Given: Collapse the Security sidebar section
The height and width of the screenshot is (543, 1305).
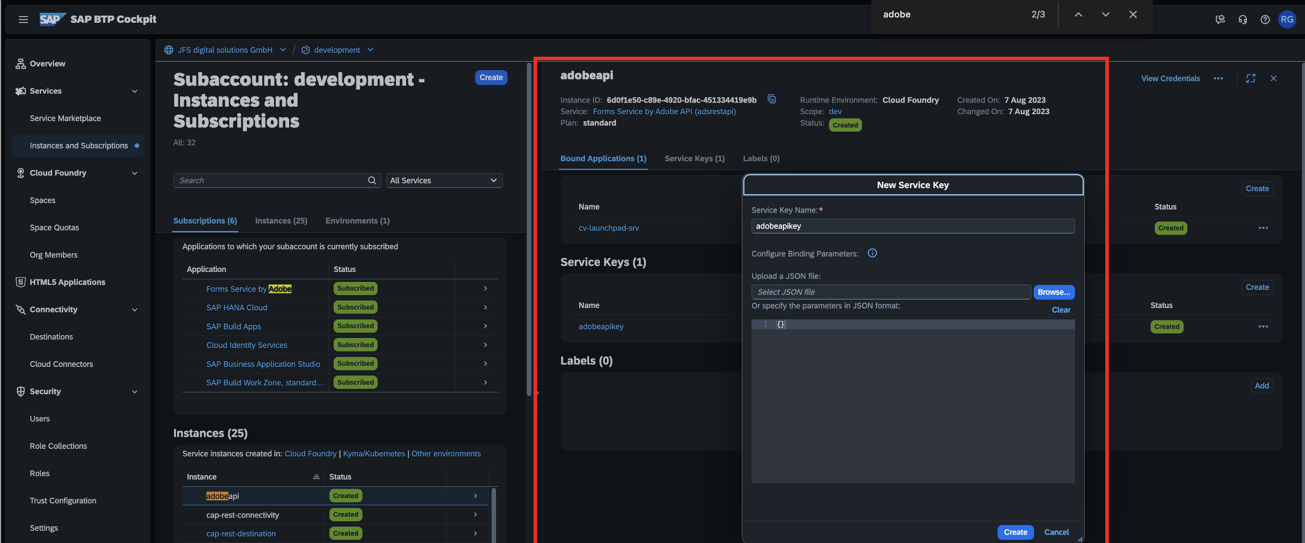Looking at the screenshot, I should tap(135, 392).
